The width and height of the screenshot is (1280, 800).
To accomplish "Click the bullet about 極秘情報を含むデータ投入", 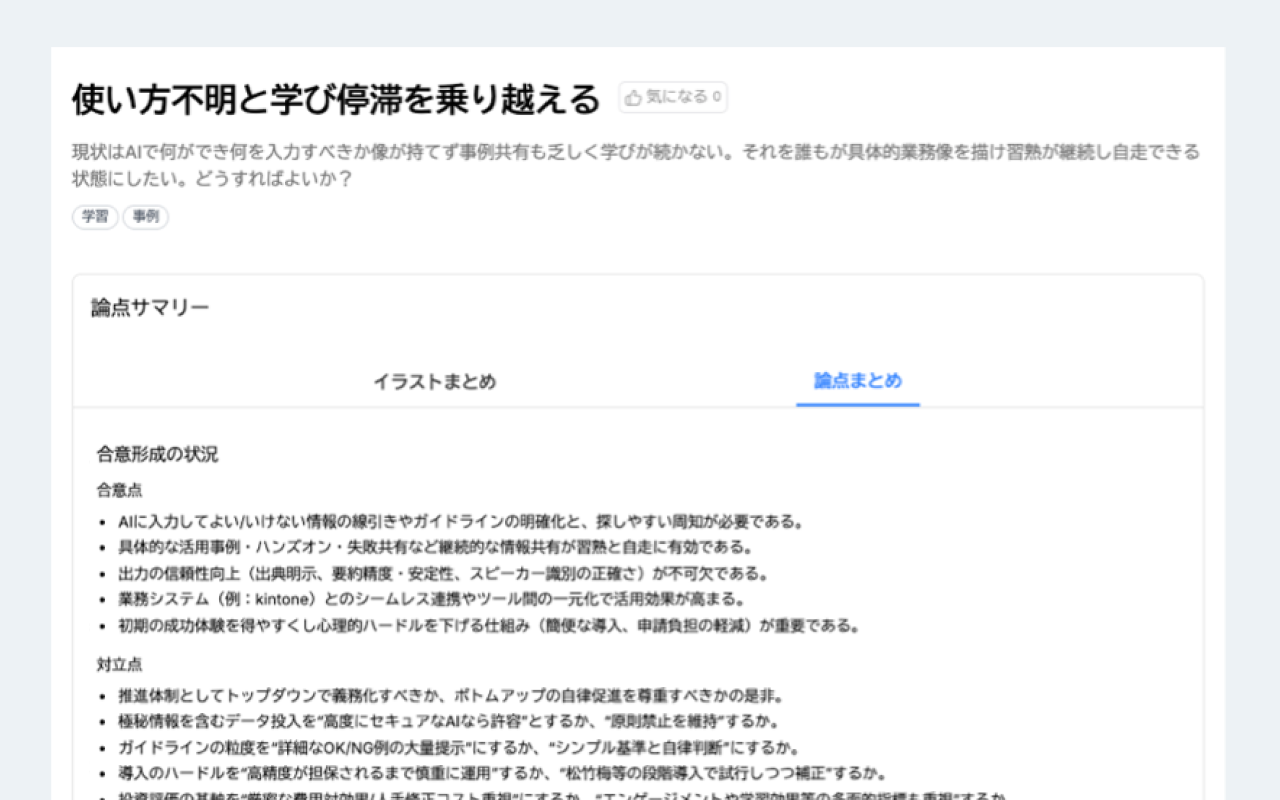I will click(x=448, y=722).
